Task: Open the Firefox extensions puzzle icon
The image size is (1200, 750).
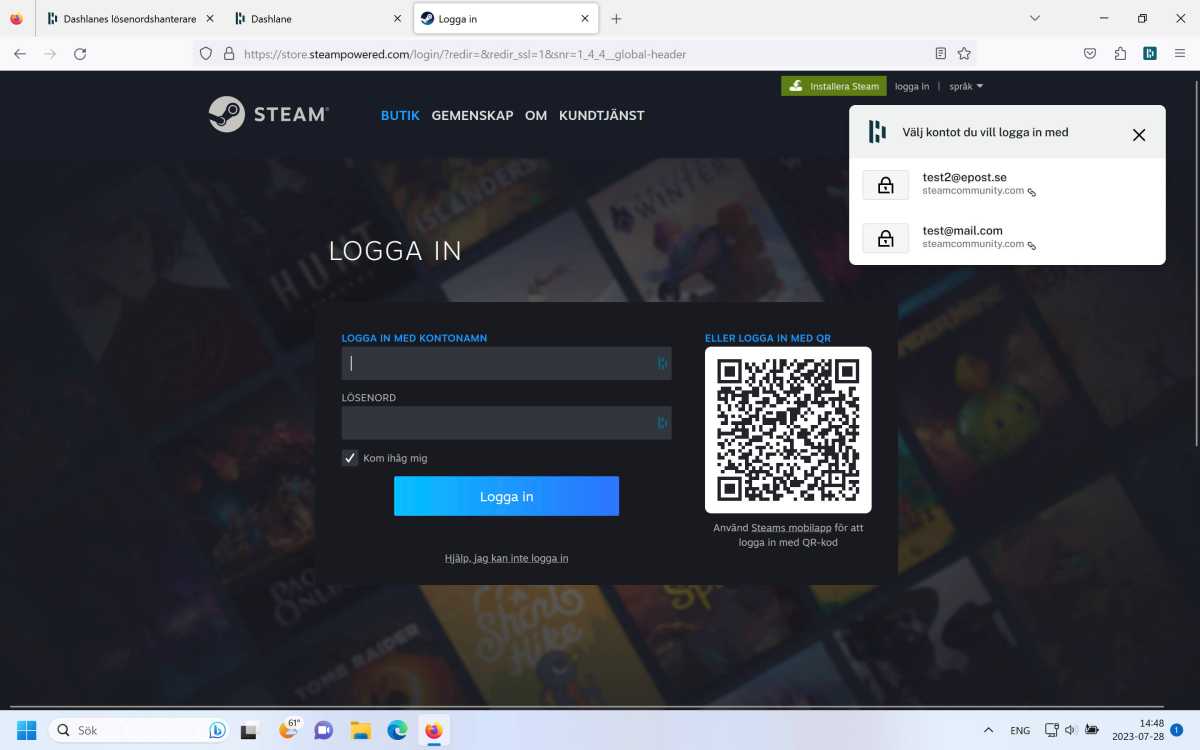Action: click(1120, 54)
